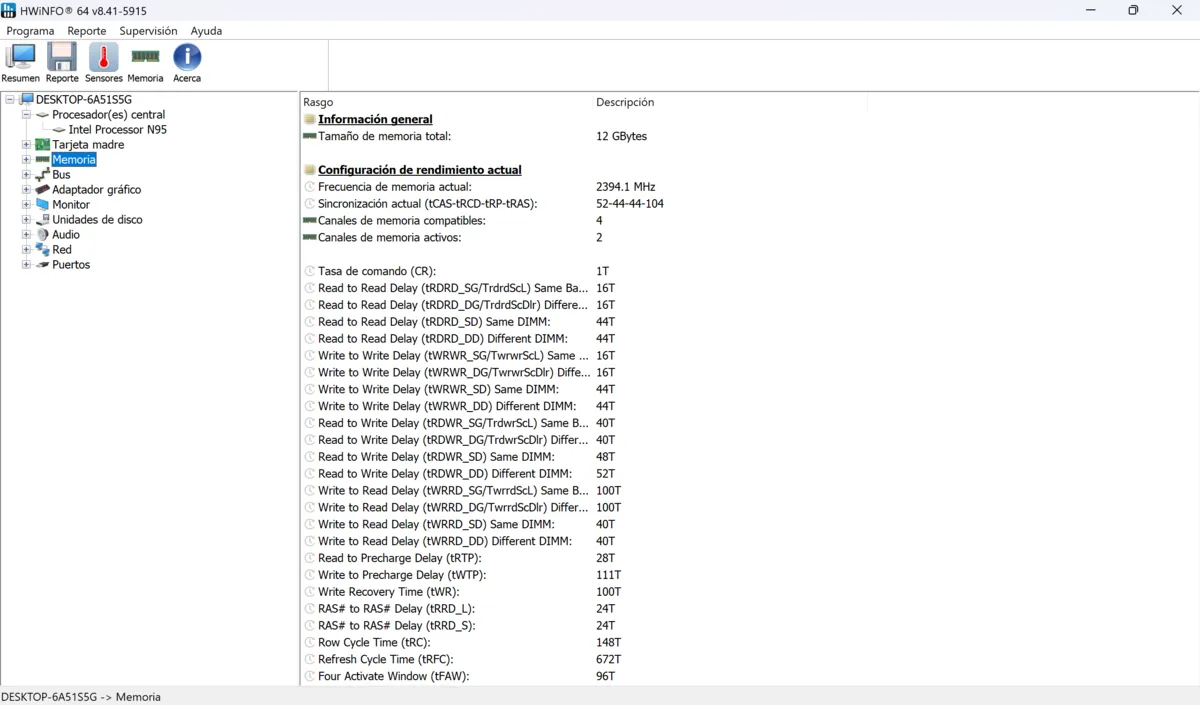Open the Resumen summary toolbar icon

[x=20, y=58]
